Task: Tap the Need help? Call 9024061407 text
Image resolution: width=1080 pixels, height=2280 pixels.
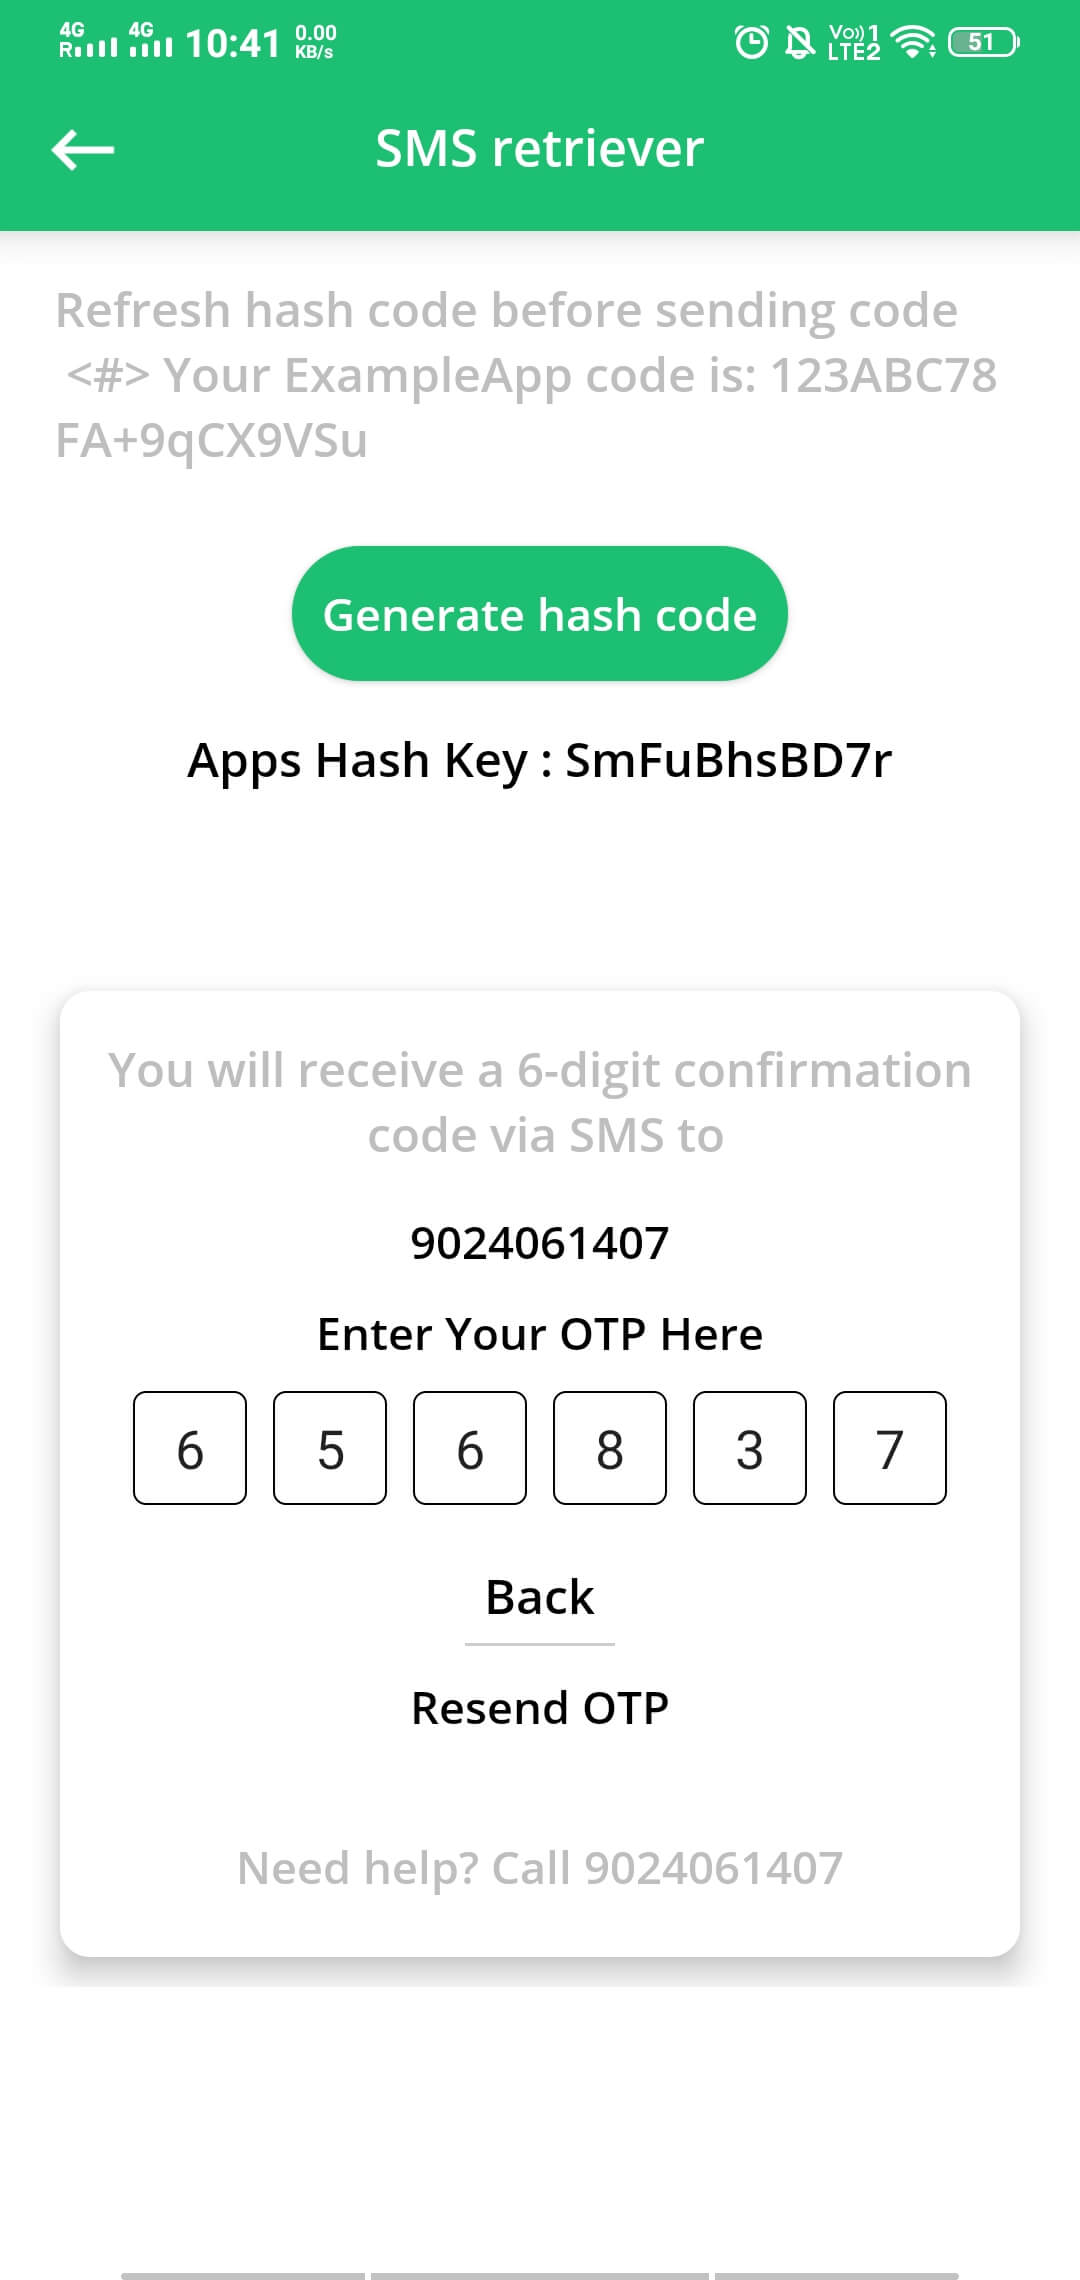Action: [x=540, y=1868]
